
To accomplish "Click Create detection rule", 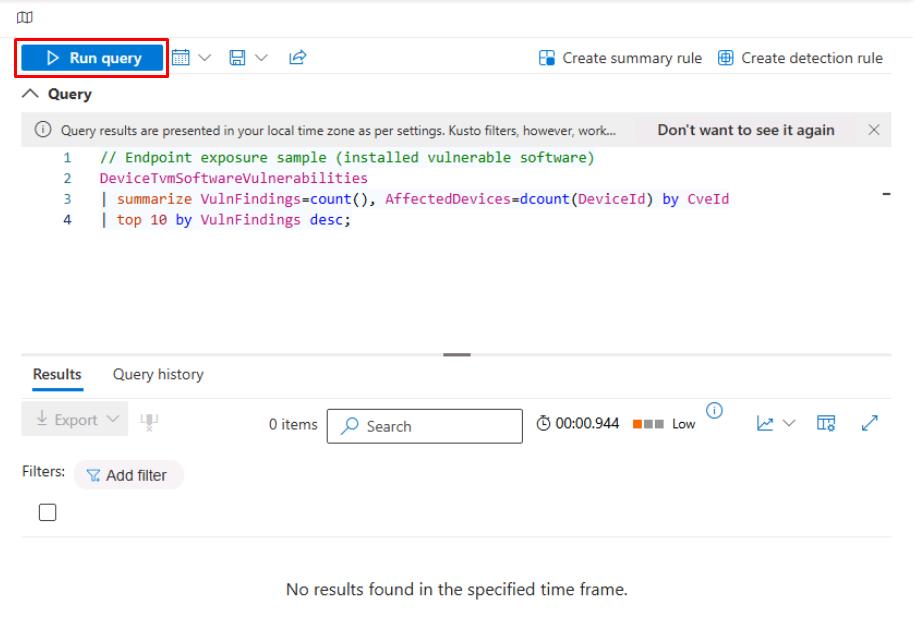I will point(800,58).
